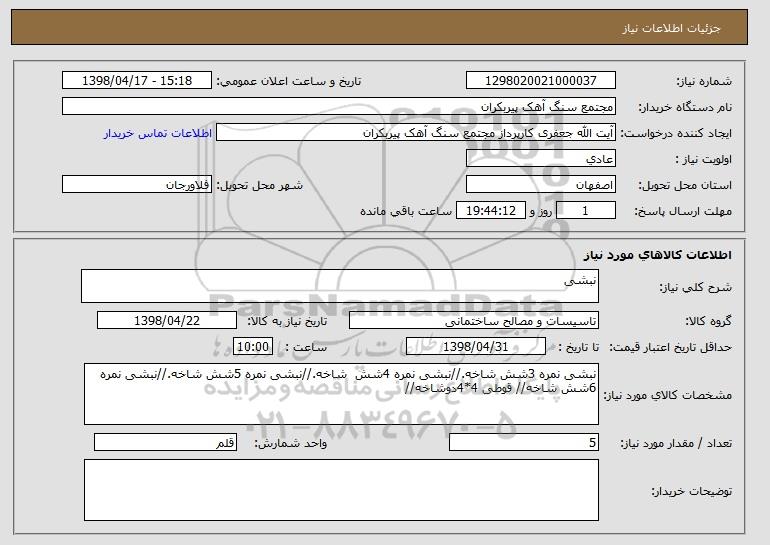The height and width of the screenshot is (545, 770).
Task: Click the مشخصات کالای مورد نیاز text area
Action: point(341,394)
